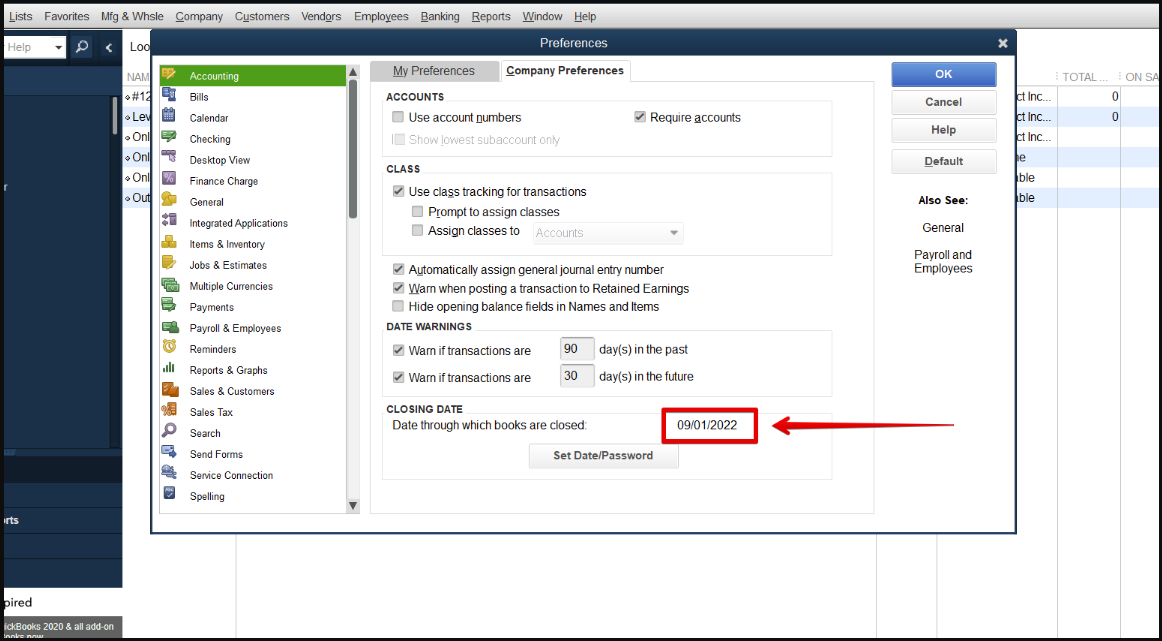The width and height of the screenshot is (1162, 641).
Task: Click Set Date/Password button
Action: tap(603, 456)
